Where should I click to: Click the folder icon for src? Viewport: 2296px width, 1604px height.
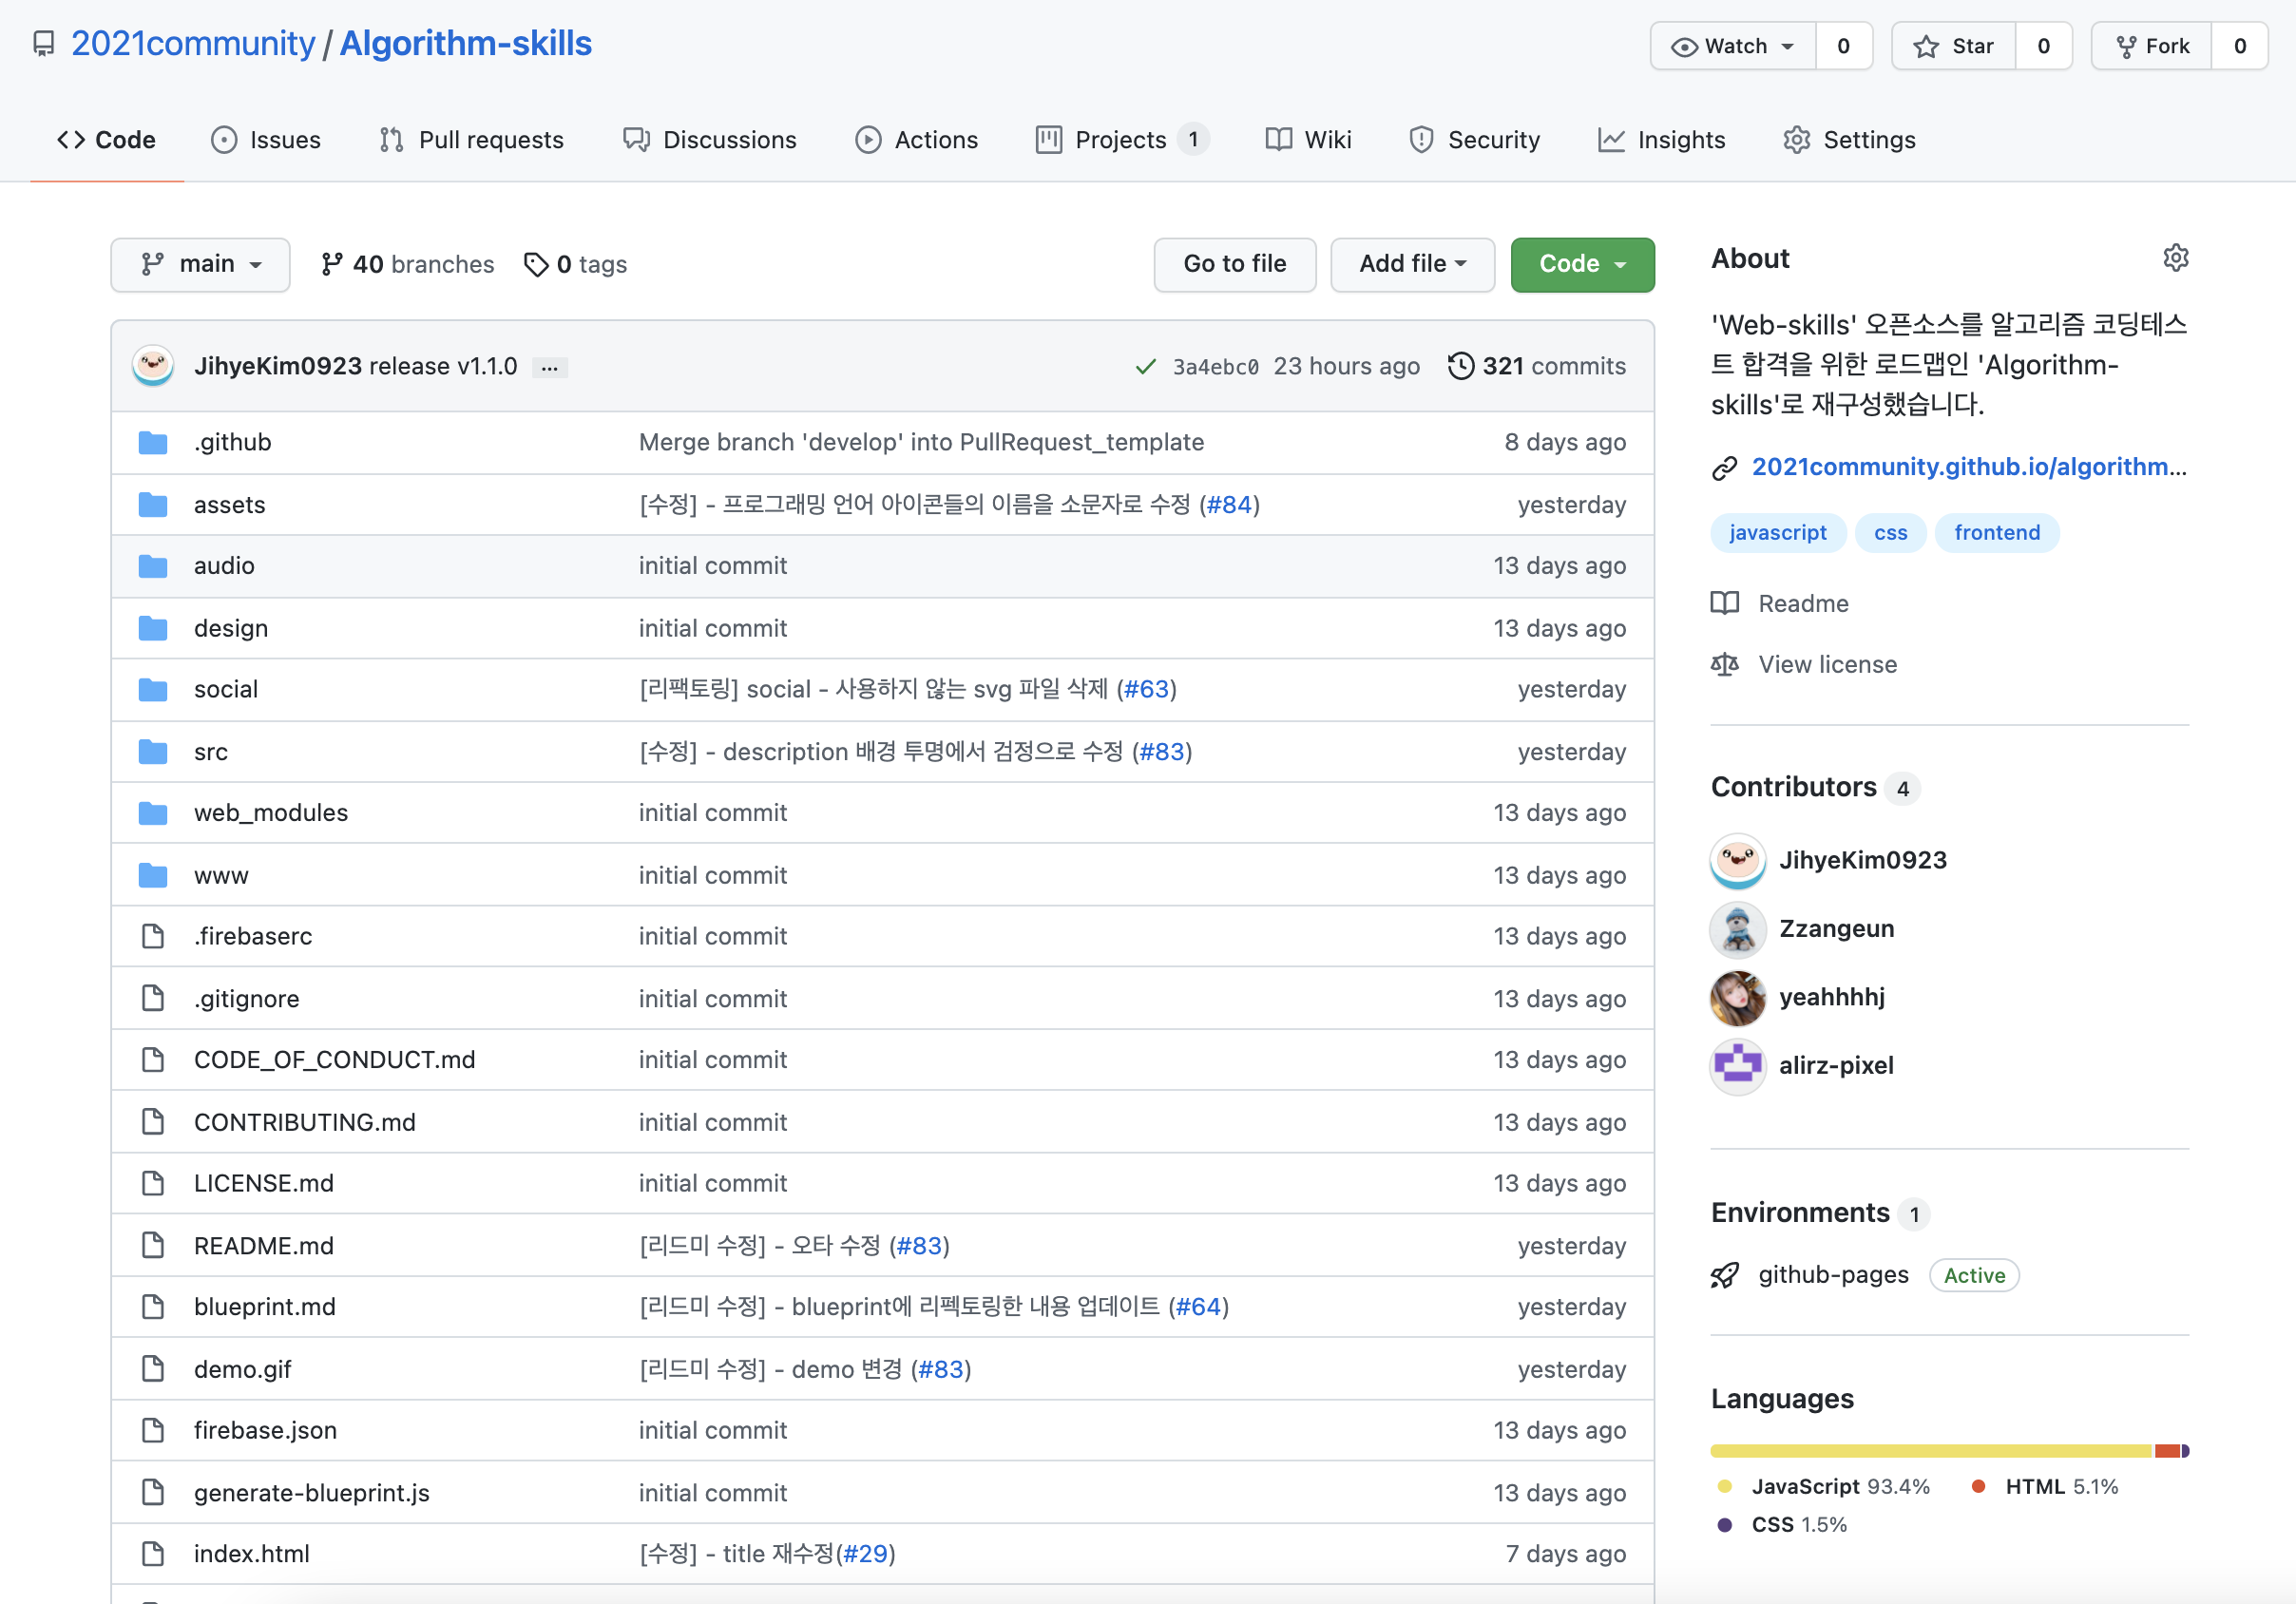click(153, 752)
